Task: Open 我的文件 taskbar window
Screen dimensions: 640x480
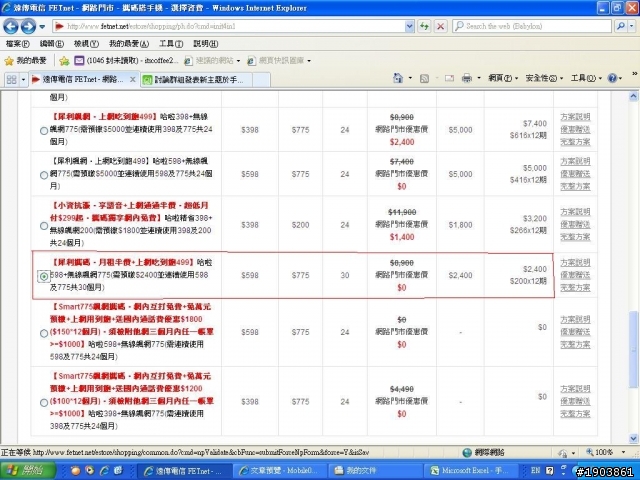Action: [x=376, y=471]
